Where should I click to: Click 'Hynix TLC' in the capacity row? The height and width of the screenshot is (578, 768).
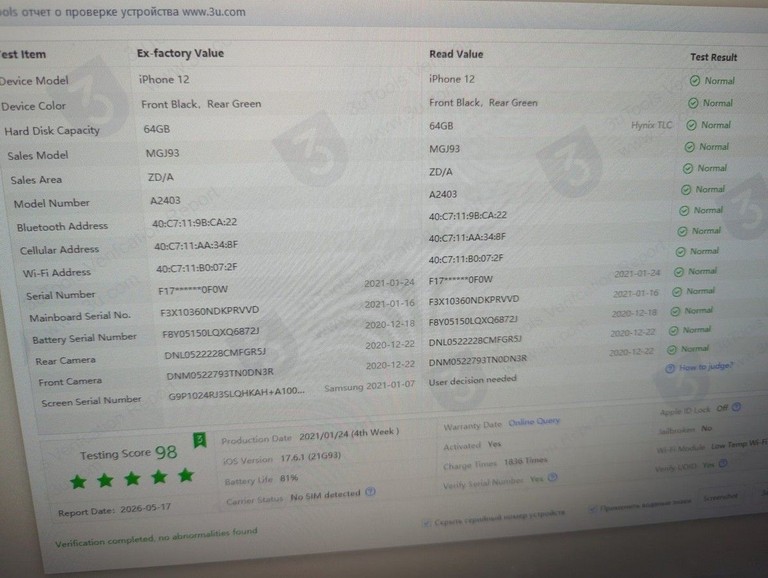(651, 125)
